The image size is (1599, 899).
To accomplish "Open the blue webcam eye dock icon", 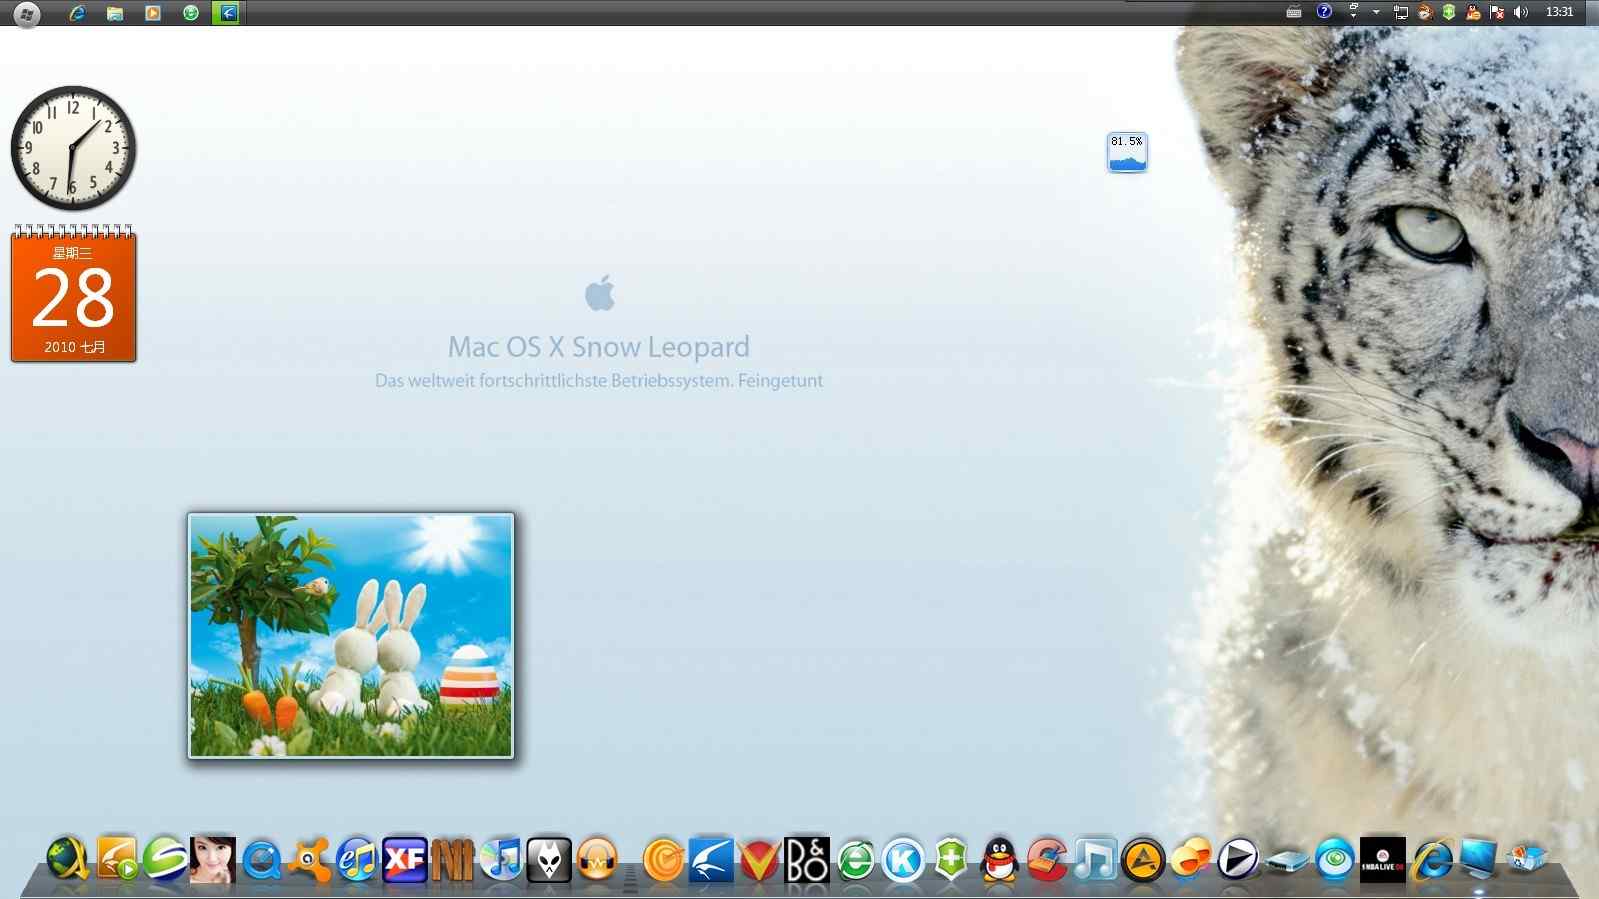I will 1335,860.
